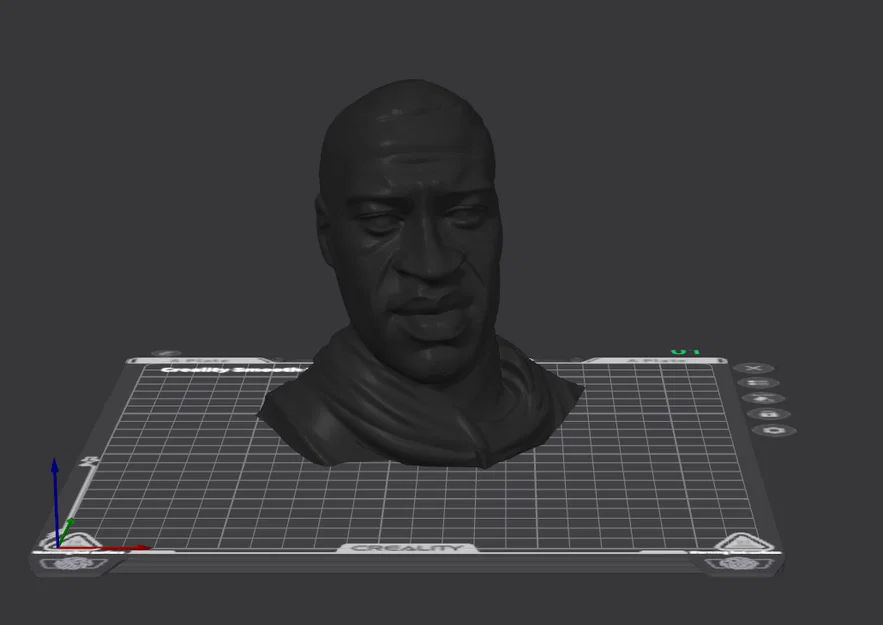
Task: Select the right-side A Plate label
Action: (656, 360)
